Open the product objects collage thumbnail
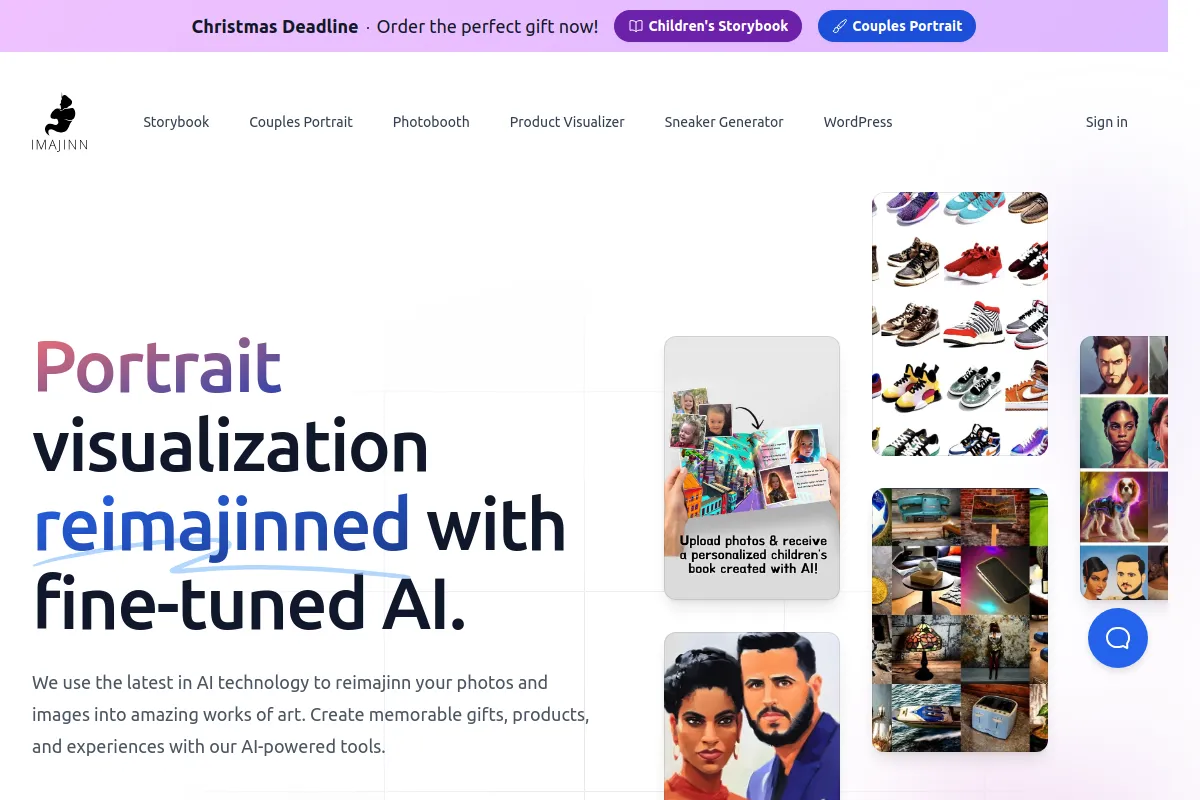 960,620
